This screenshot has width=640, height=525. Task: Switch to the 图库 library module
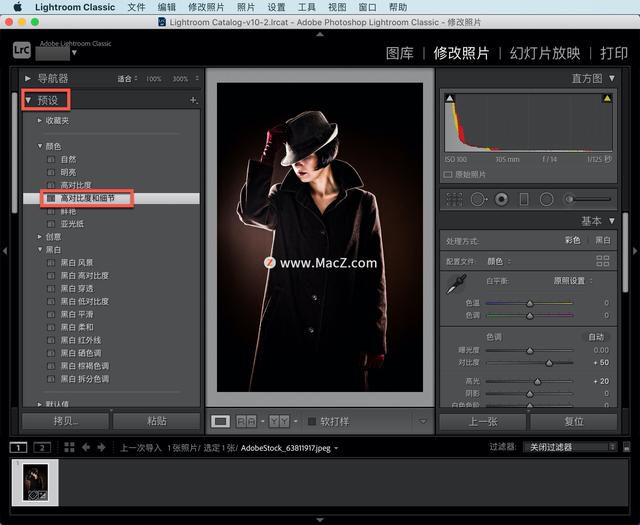pos(400,53)
